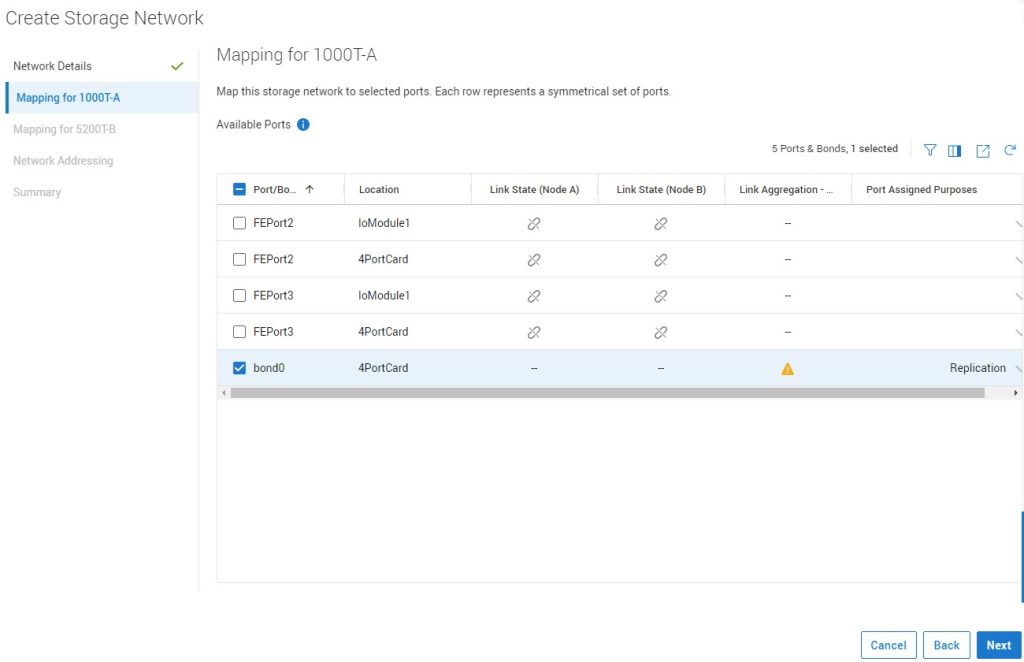
Task: Refresh the ports table
Action: click(1010, 150)
